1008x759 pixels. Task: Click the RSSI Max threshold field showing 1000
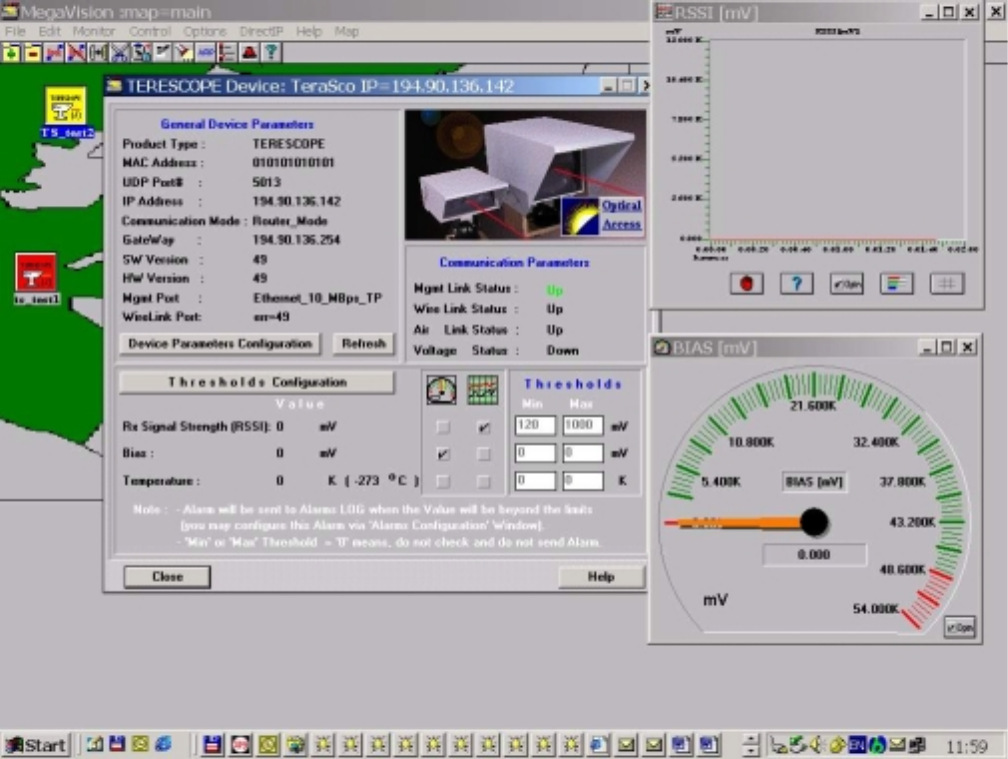coord(583,425)
